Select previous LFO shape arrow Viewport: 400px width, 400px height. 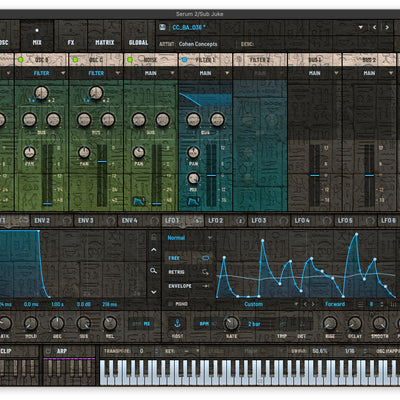(305, 304)
